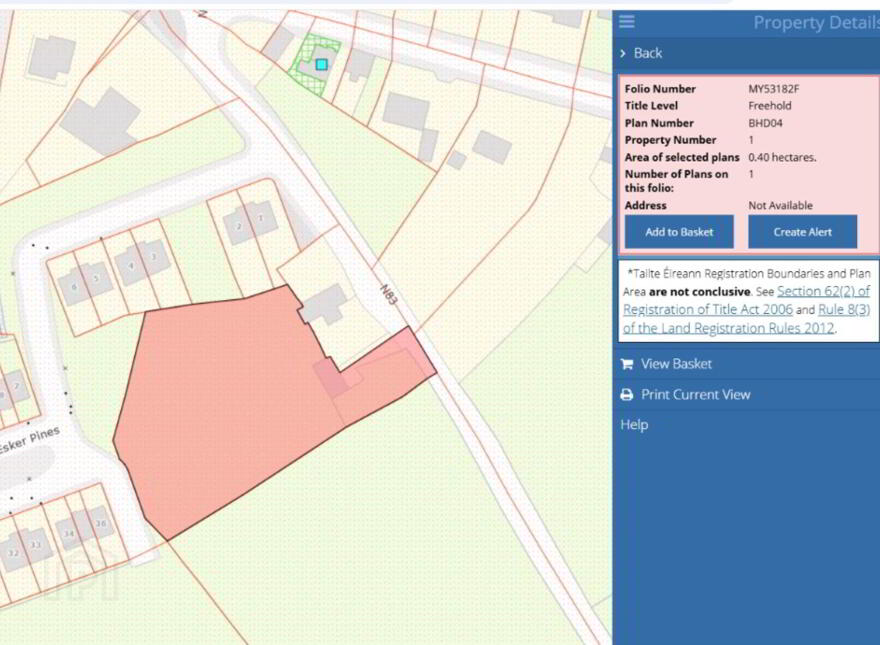Viewport: 880px width, 645px height.
Task: Click the green hatched property parcel
Action: click(315, 65)
